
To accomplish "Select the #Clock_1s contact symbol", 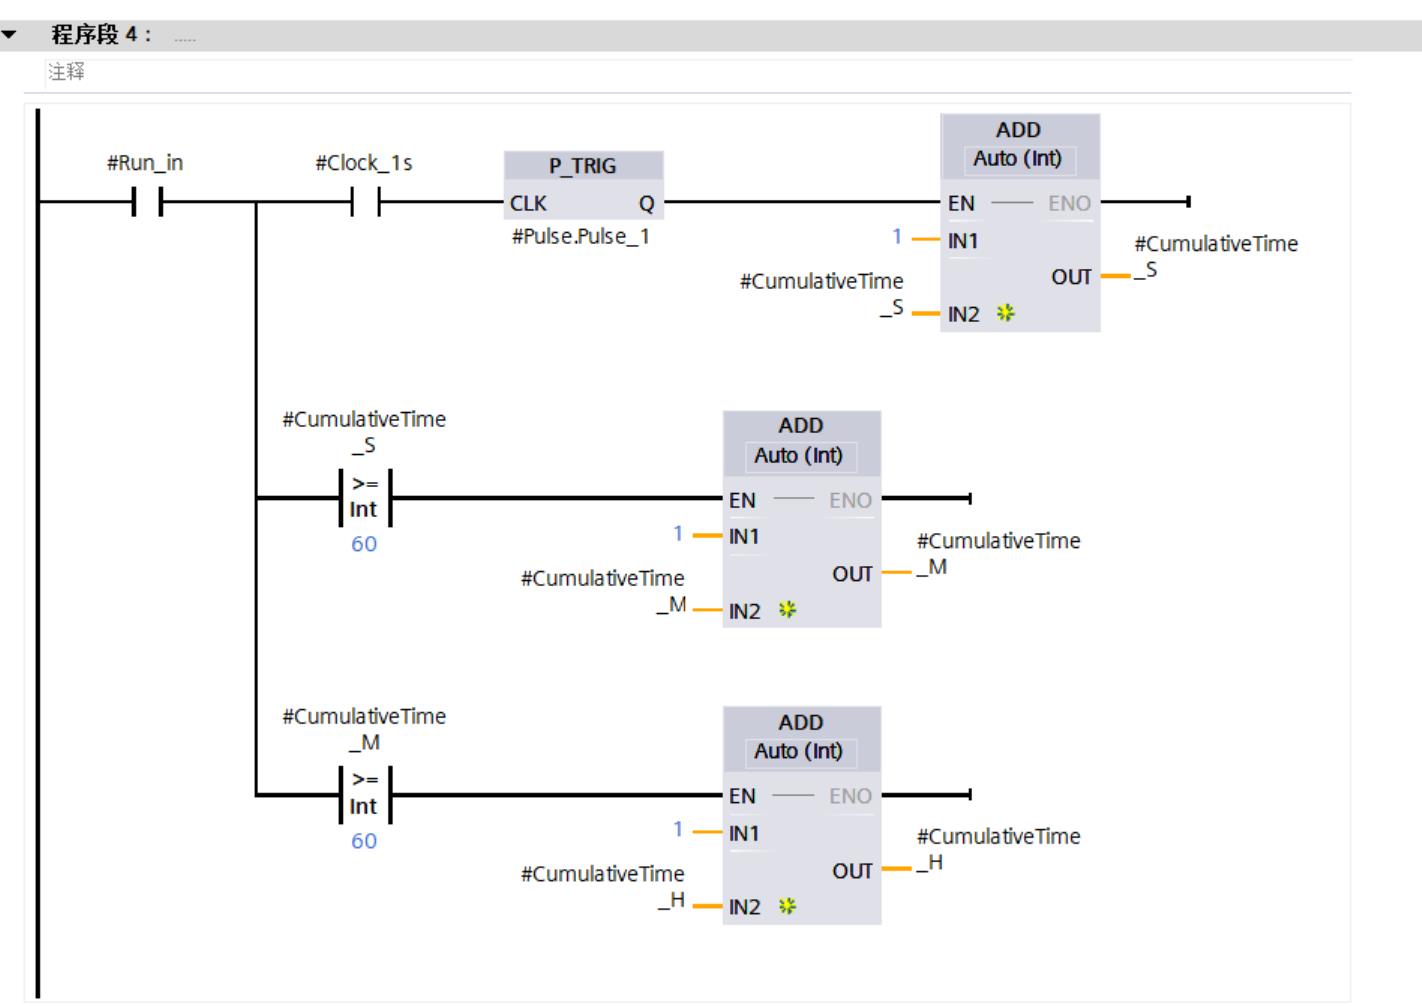I will pos(365,203).
